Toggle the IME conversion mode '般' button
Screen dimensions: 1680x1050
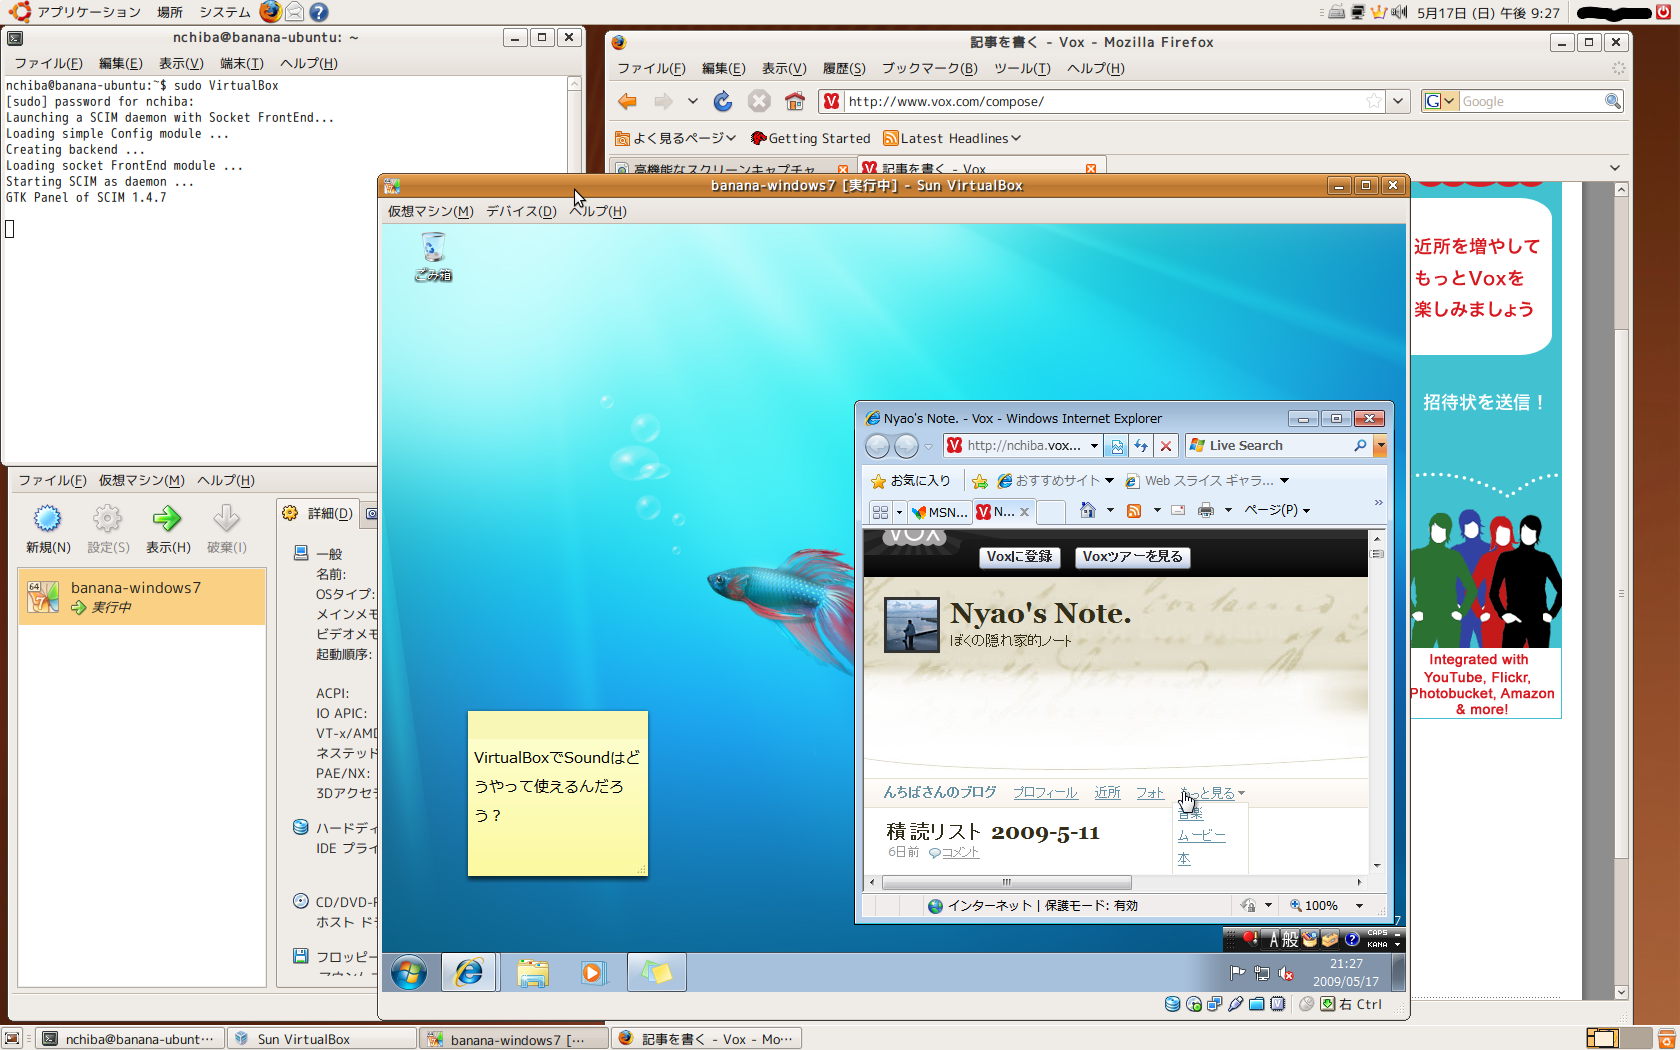click(1290, 939)
